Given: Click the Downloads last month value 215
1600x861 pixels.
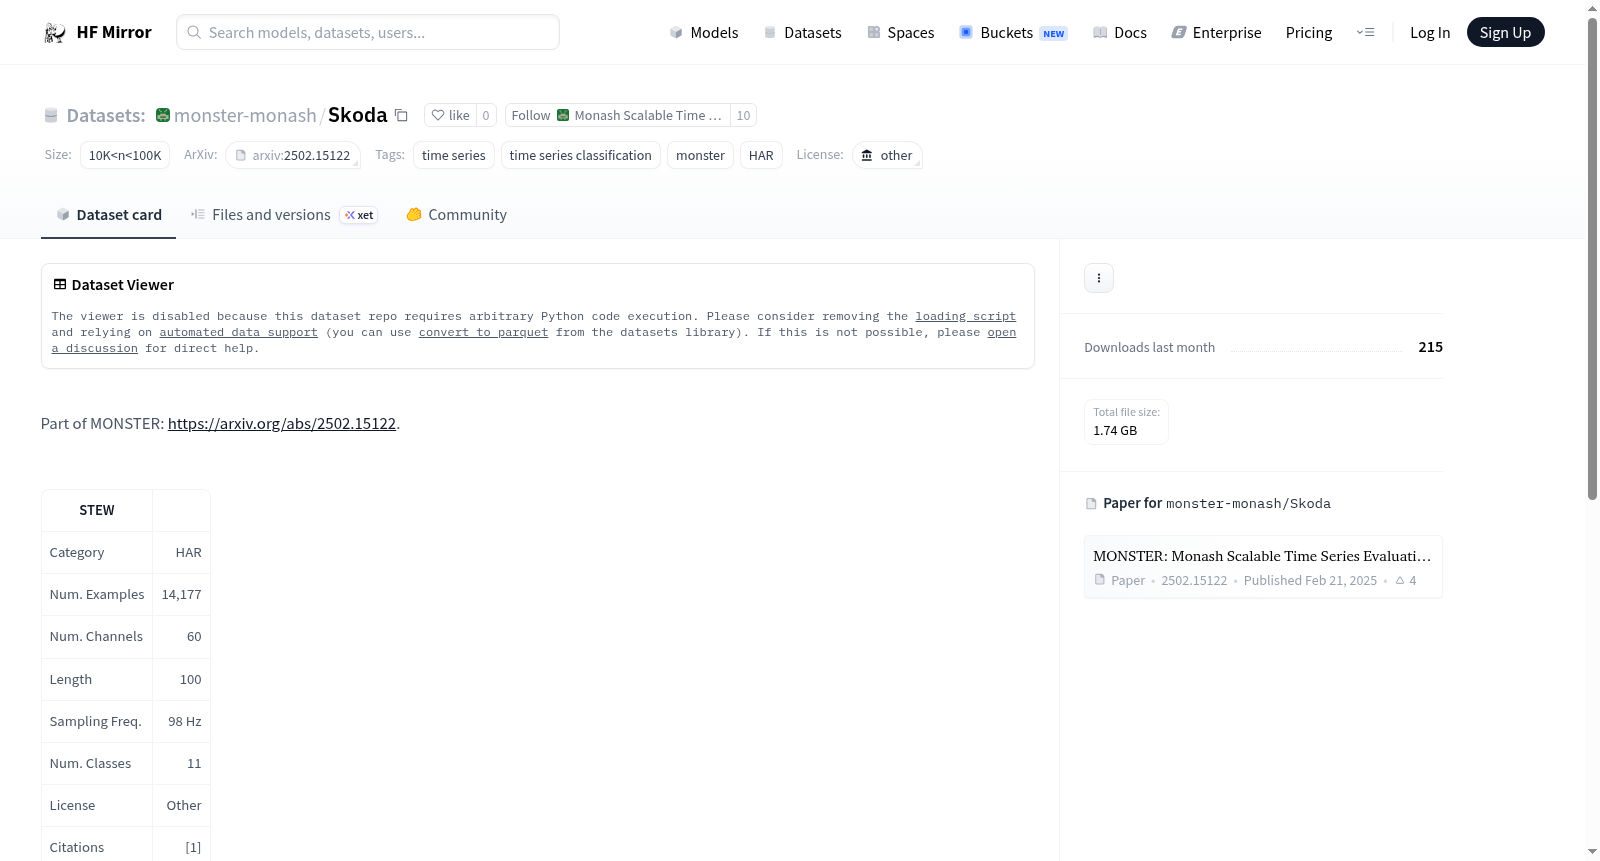Looking at the screenshot, I should 1431,347.
